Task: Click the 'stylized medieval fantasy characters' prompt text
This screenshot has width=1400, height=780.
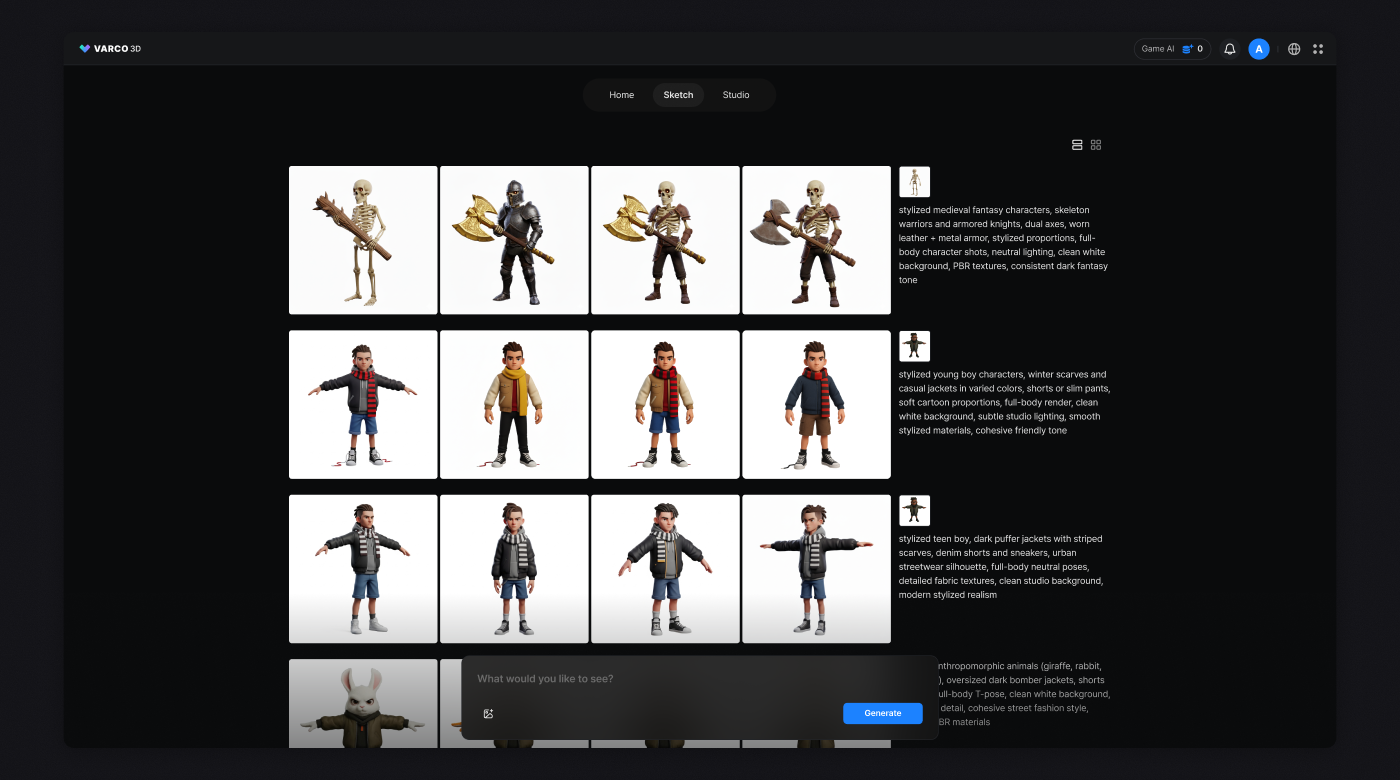Action: tap(1004, 245)
